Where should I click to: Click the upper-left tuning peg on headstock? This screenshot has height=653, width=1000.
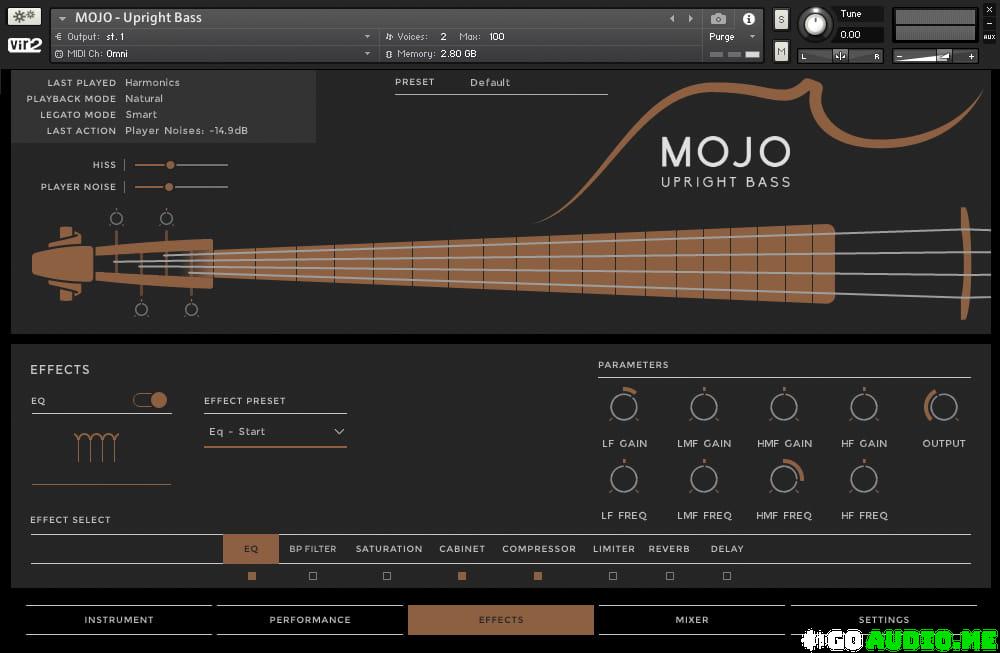(x=116, y=218)
